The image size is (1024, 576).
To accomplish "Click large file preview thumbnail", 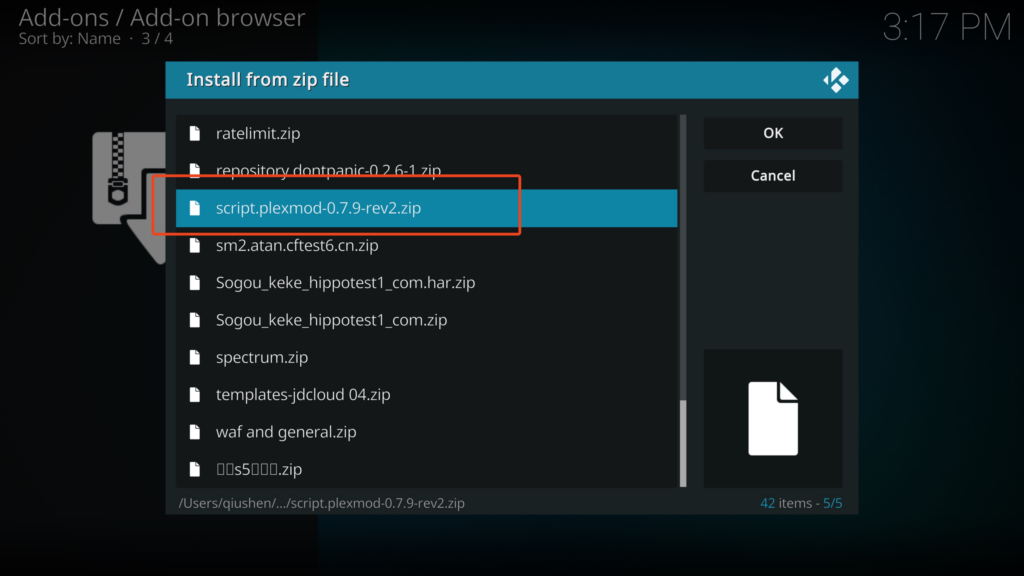I will point(773,418).
